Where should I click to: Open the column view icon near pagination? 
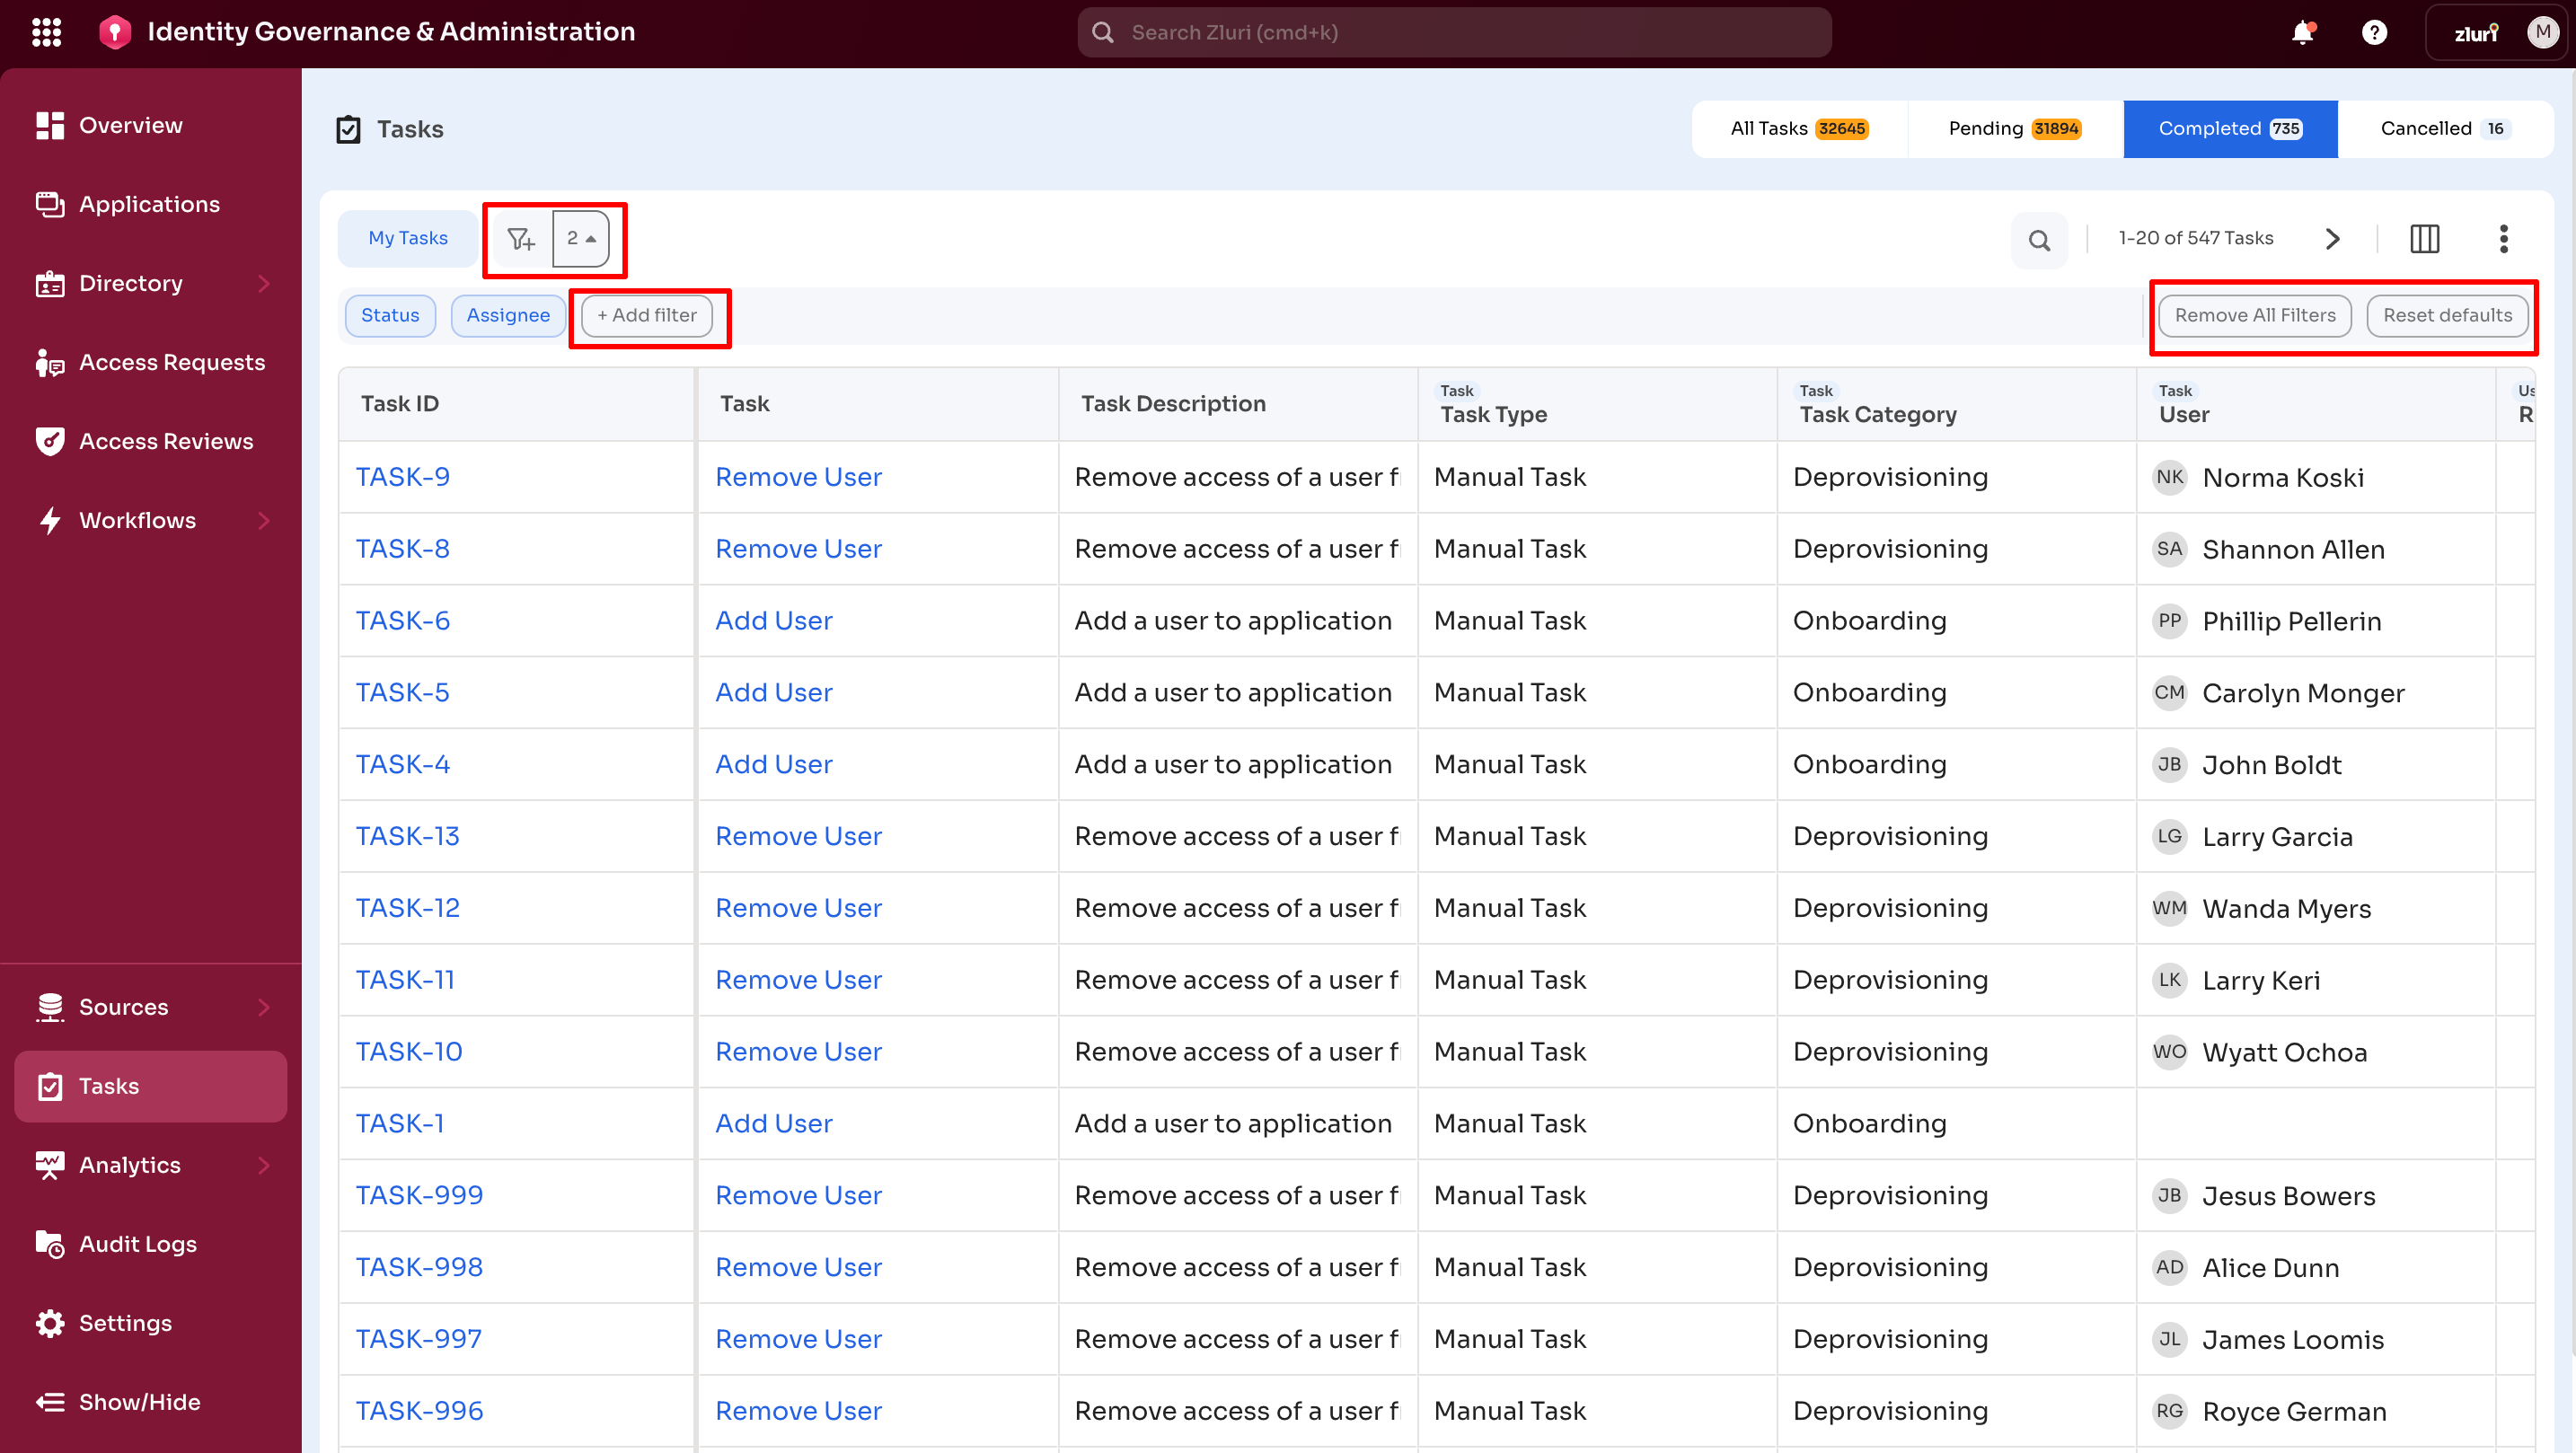pyautogui.click(x=2425, y=238)
